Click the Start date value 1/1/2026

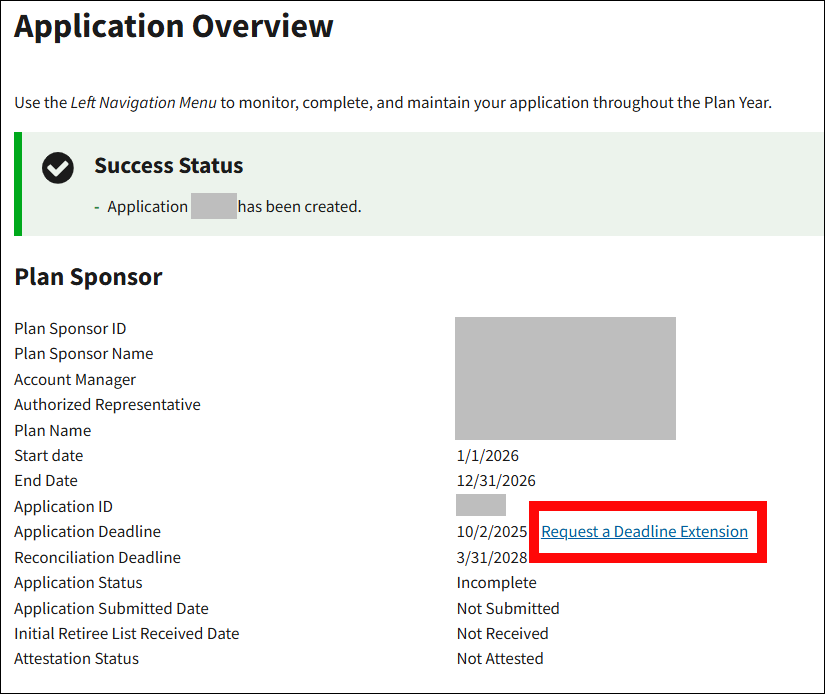[488, 456]
